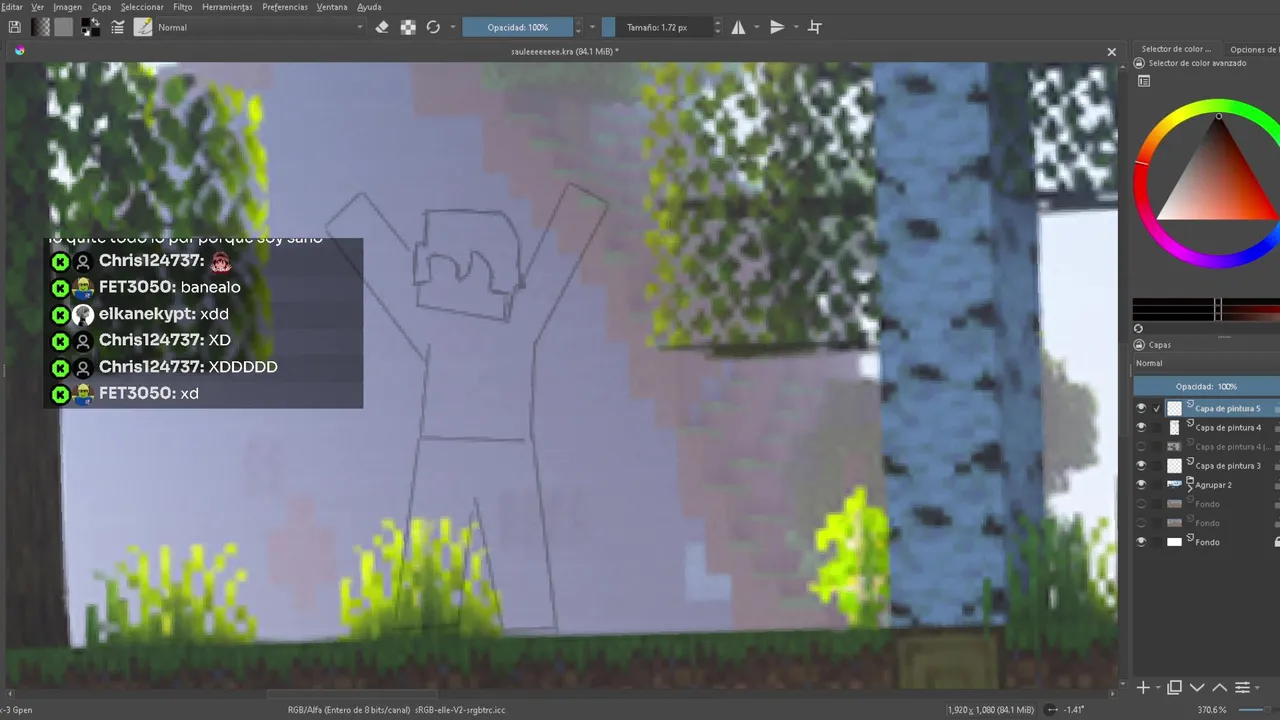This screenshot has width=1280, height=720.
Task: Move layer up with up chevron
Action: [1219, 687]
